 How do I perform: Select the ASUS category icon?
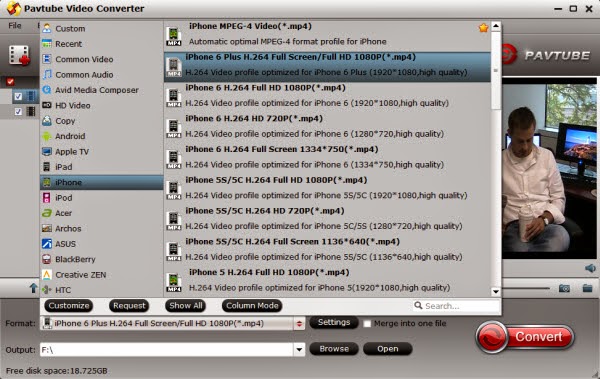coord(47,244)
